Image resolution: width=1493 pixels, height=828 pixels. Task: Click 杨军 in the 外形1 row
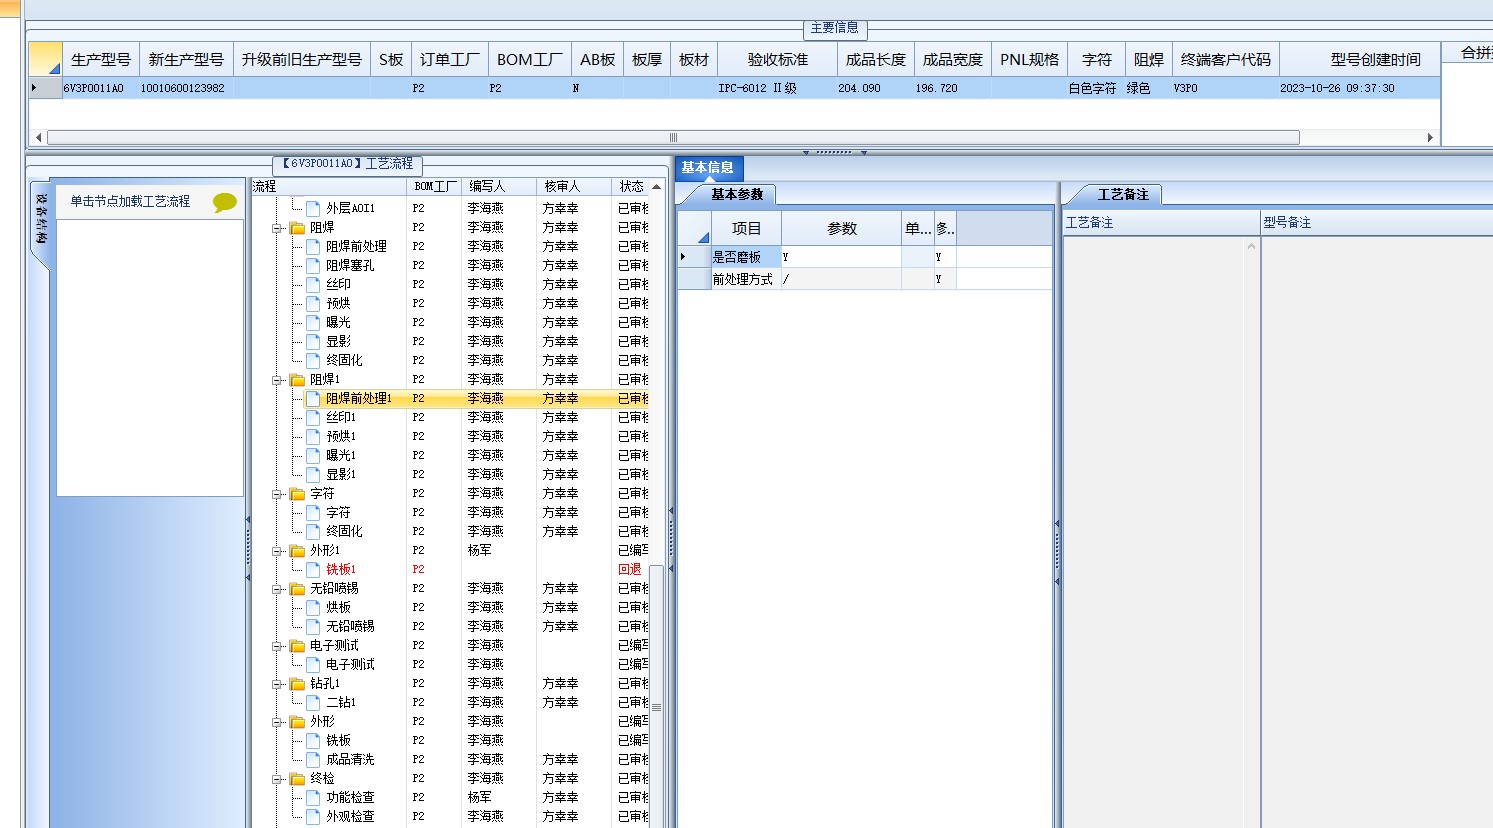click(480, 550)
